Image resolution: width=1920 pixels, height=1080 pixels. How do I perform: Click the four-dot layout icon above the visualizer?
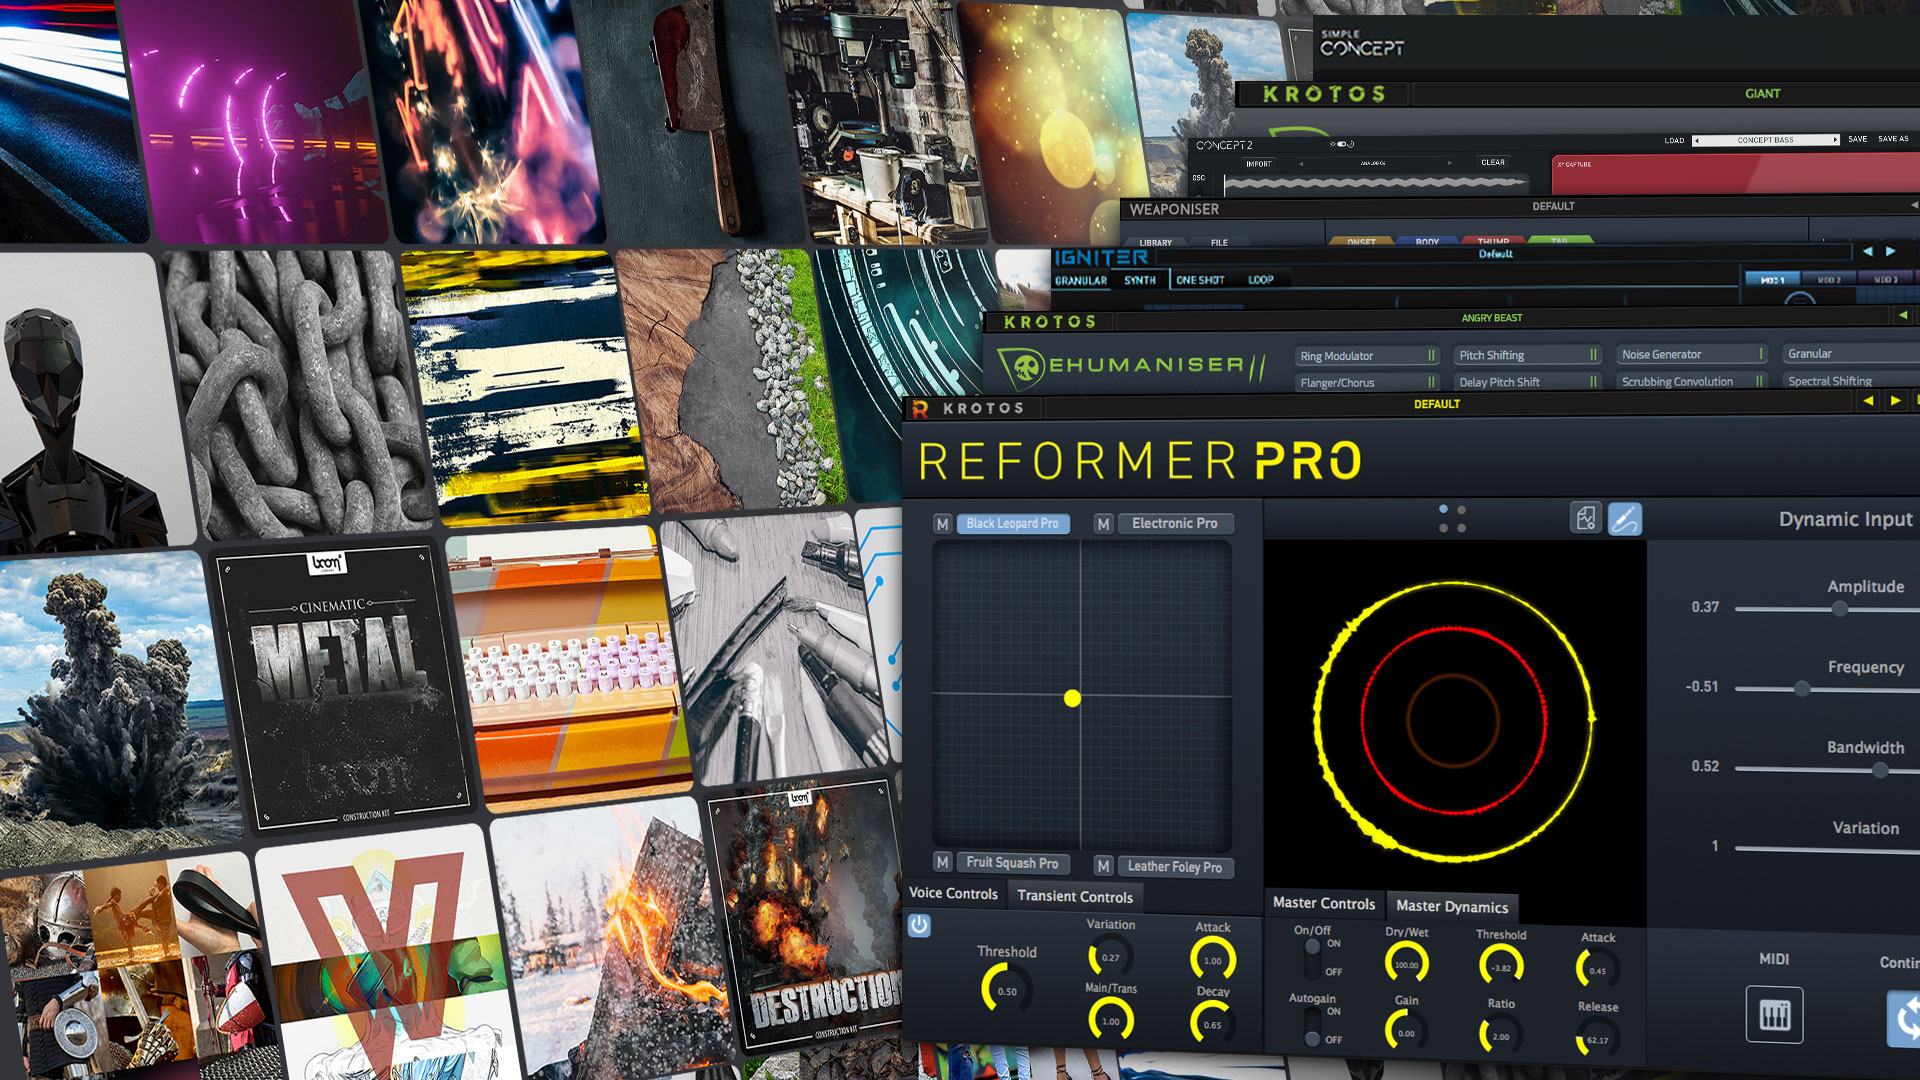click(x=1452, y=518)
